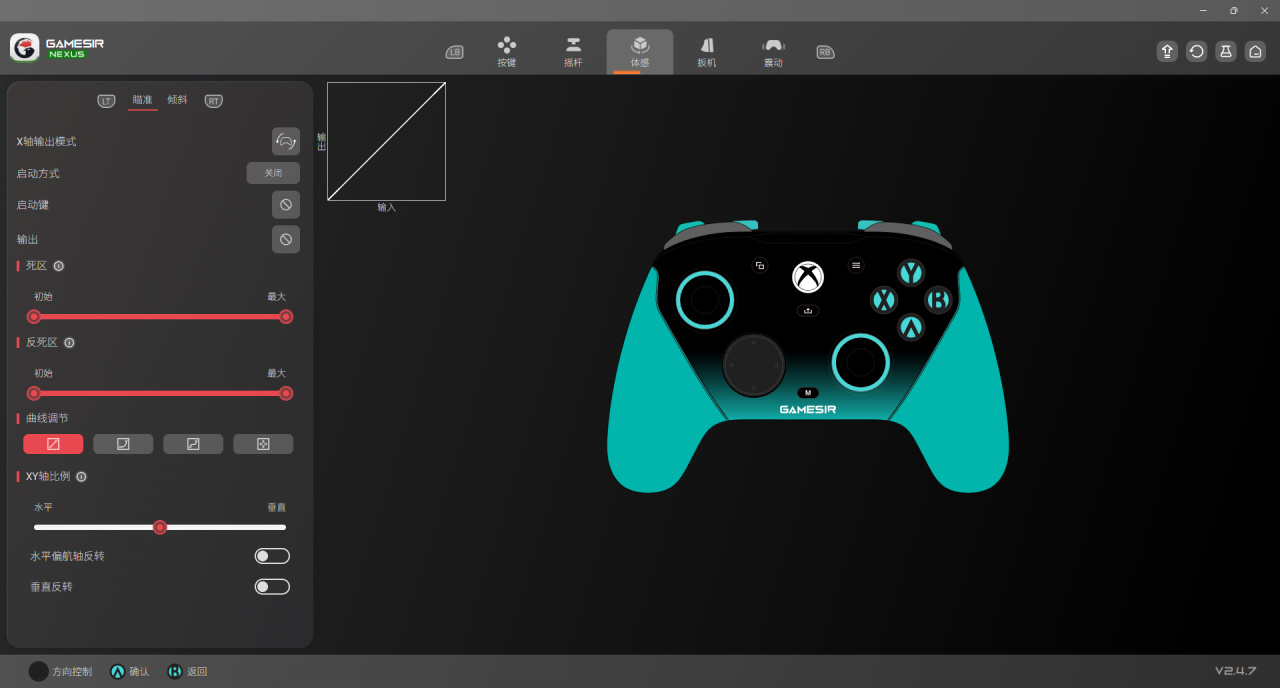Click the X轴输出模式 label
The width and height of the screenshot is (1280, 688).
(x=46, y=142)
